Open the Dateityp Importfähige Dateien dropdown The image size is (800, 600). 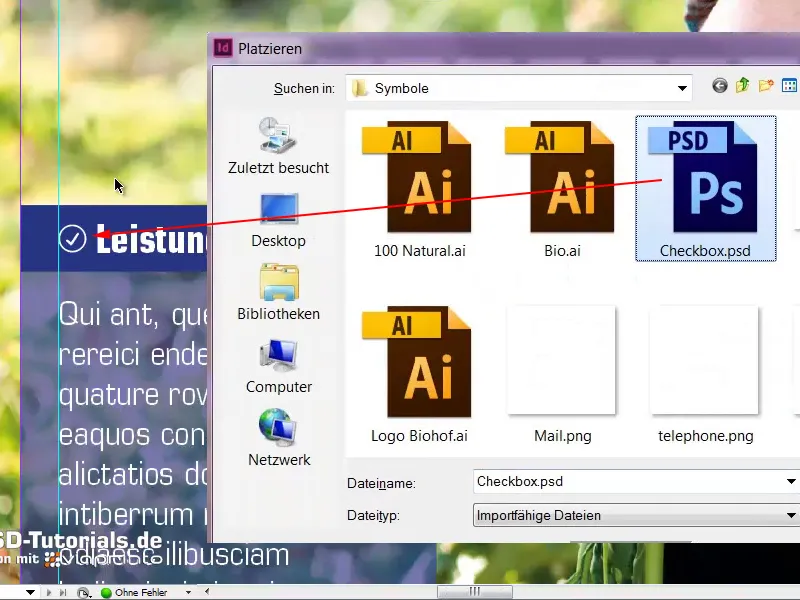click(x=636, y=515)
